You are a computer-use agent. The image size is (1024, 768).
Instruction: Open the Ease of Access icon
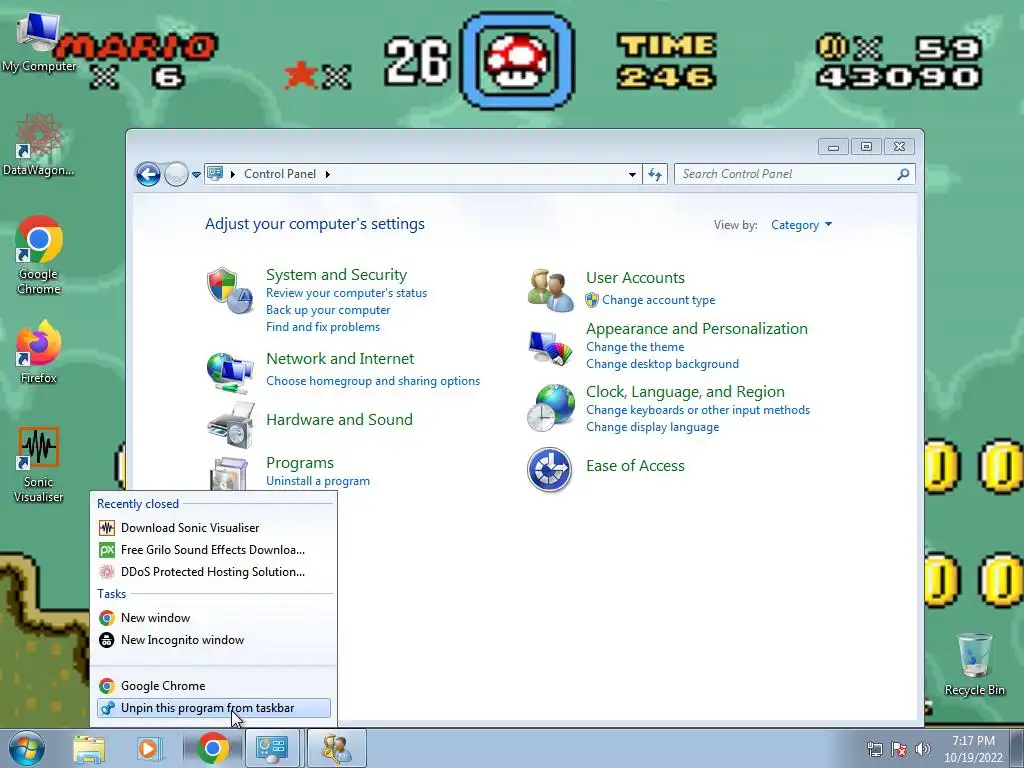[549, 470]
